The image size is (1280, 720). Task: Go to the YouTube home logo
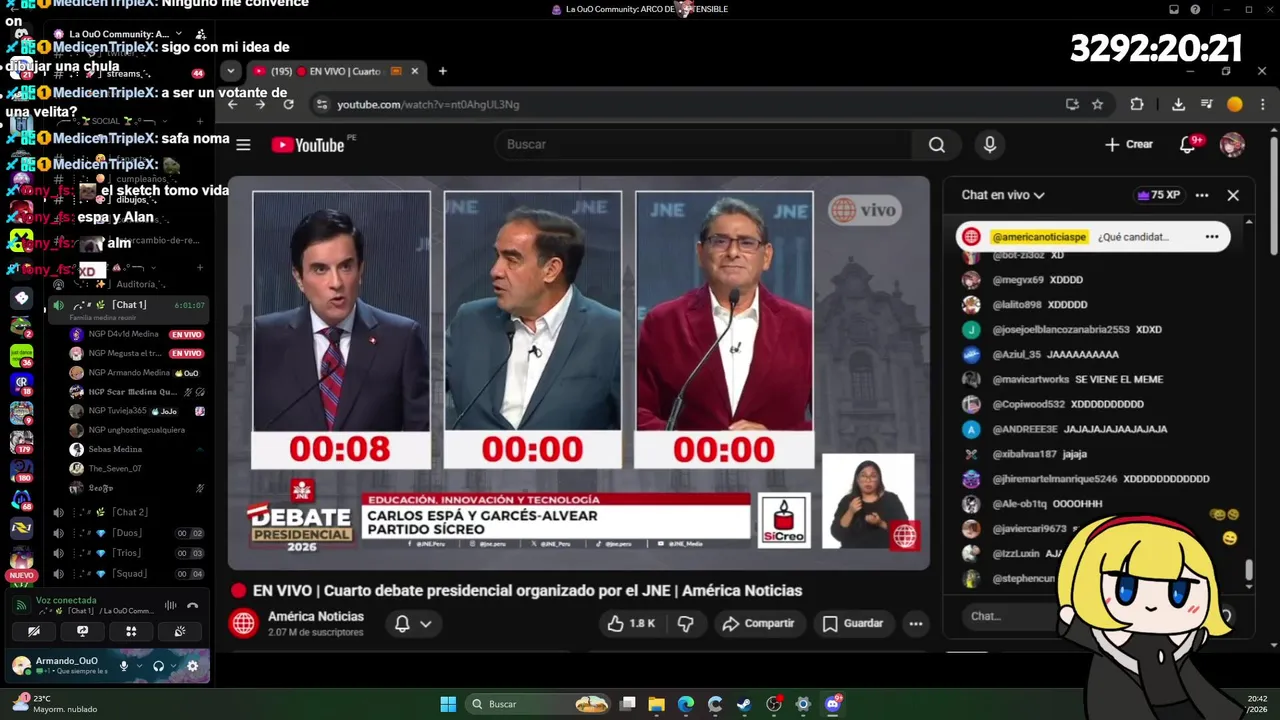coord(308,145)
